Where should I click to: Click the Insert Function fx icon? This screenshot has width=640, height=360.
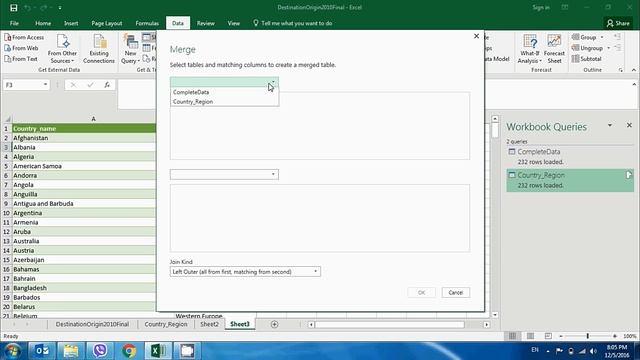pyautogui.click(x=107, y=85)
